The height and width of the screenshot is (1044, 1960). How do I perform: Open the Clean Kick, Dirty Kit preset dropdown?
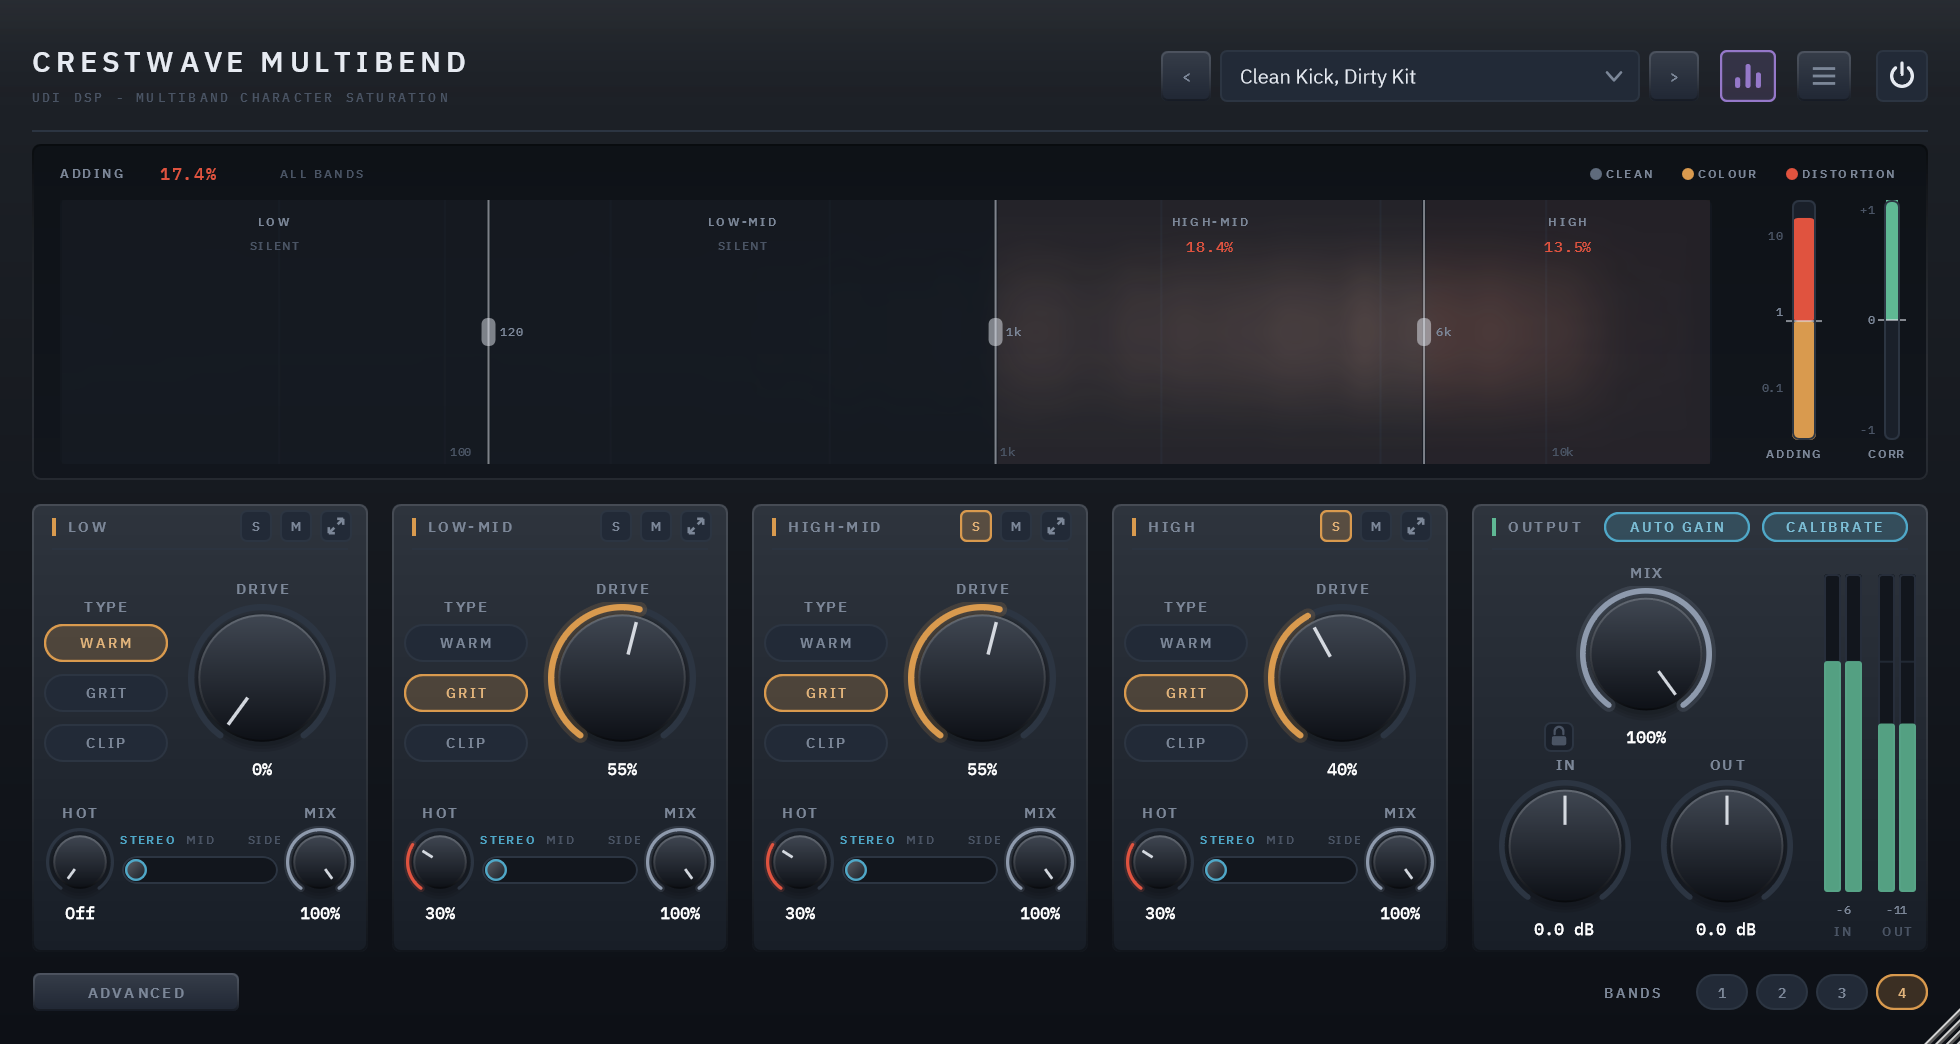point(1429,76)
